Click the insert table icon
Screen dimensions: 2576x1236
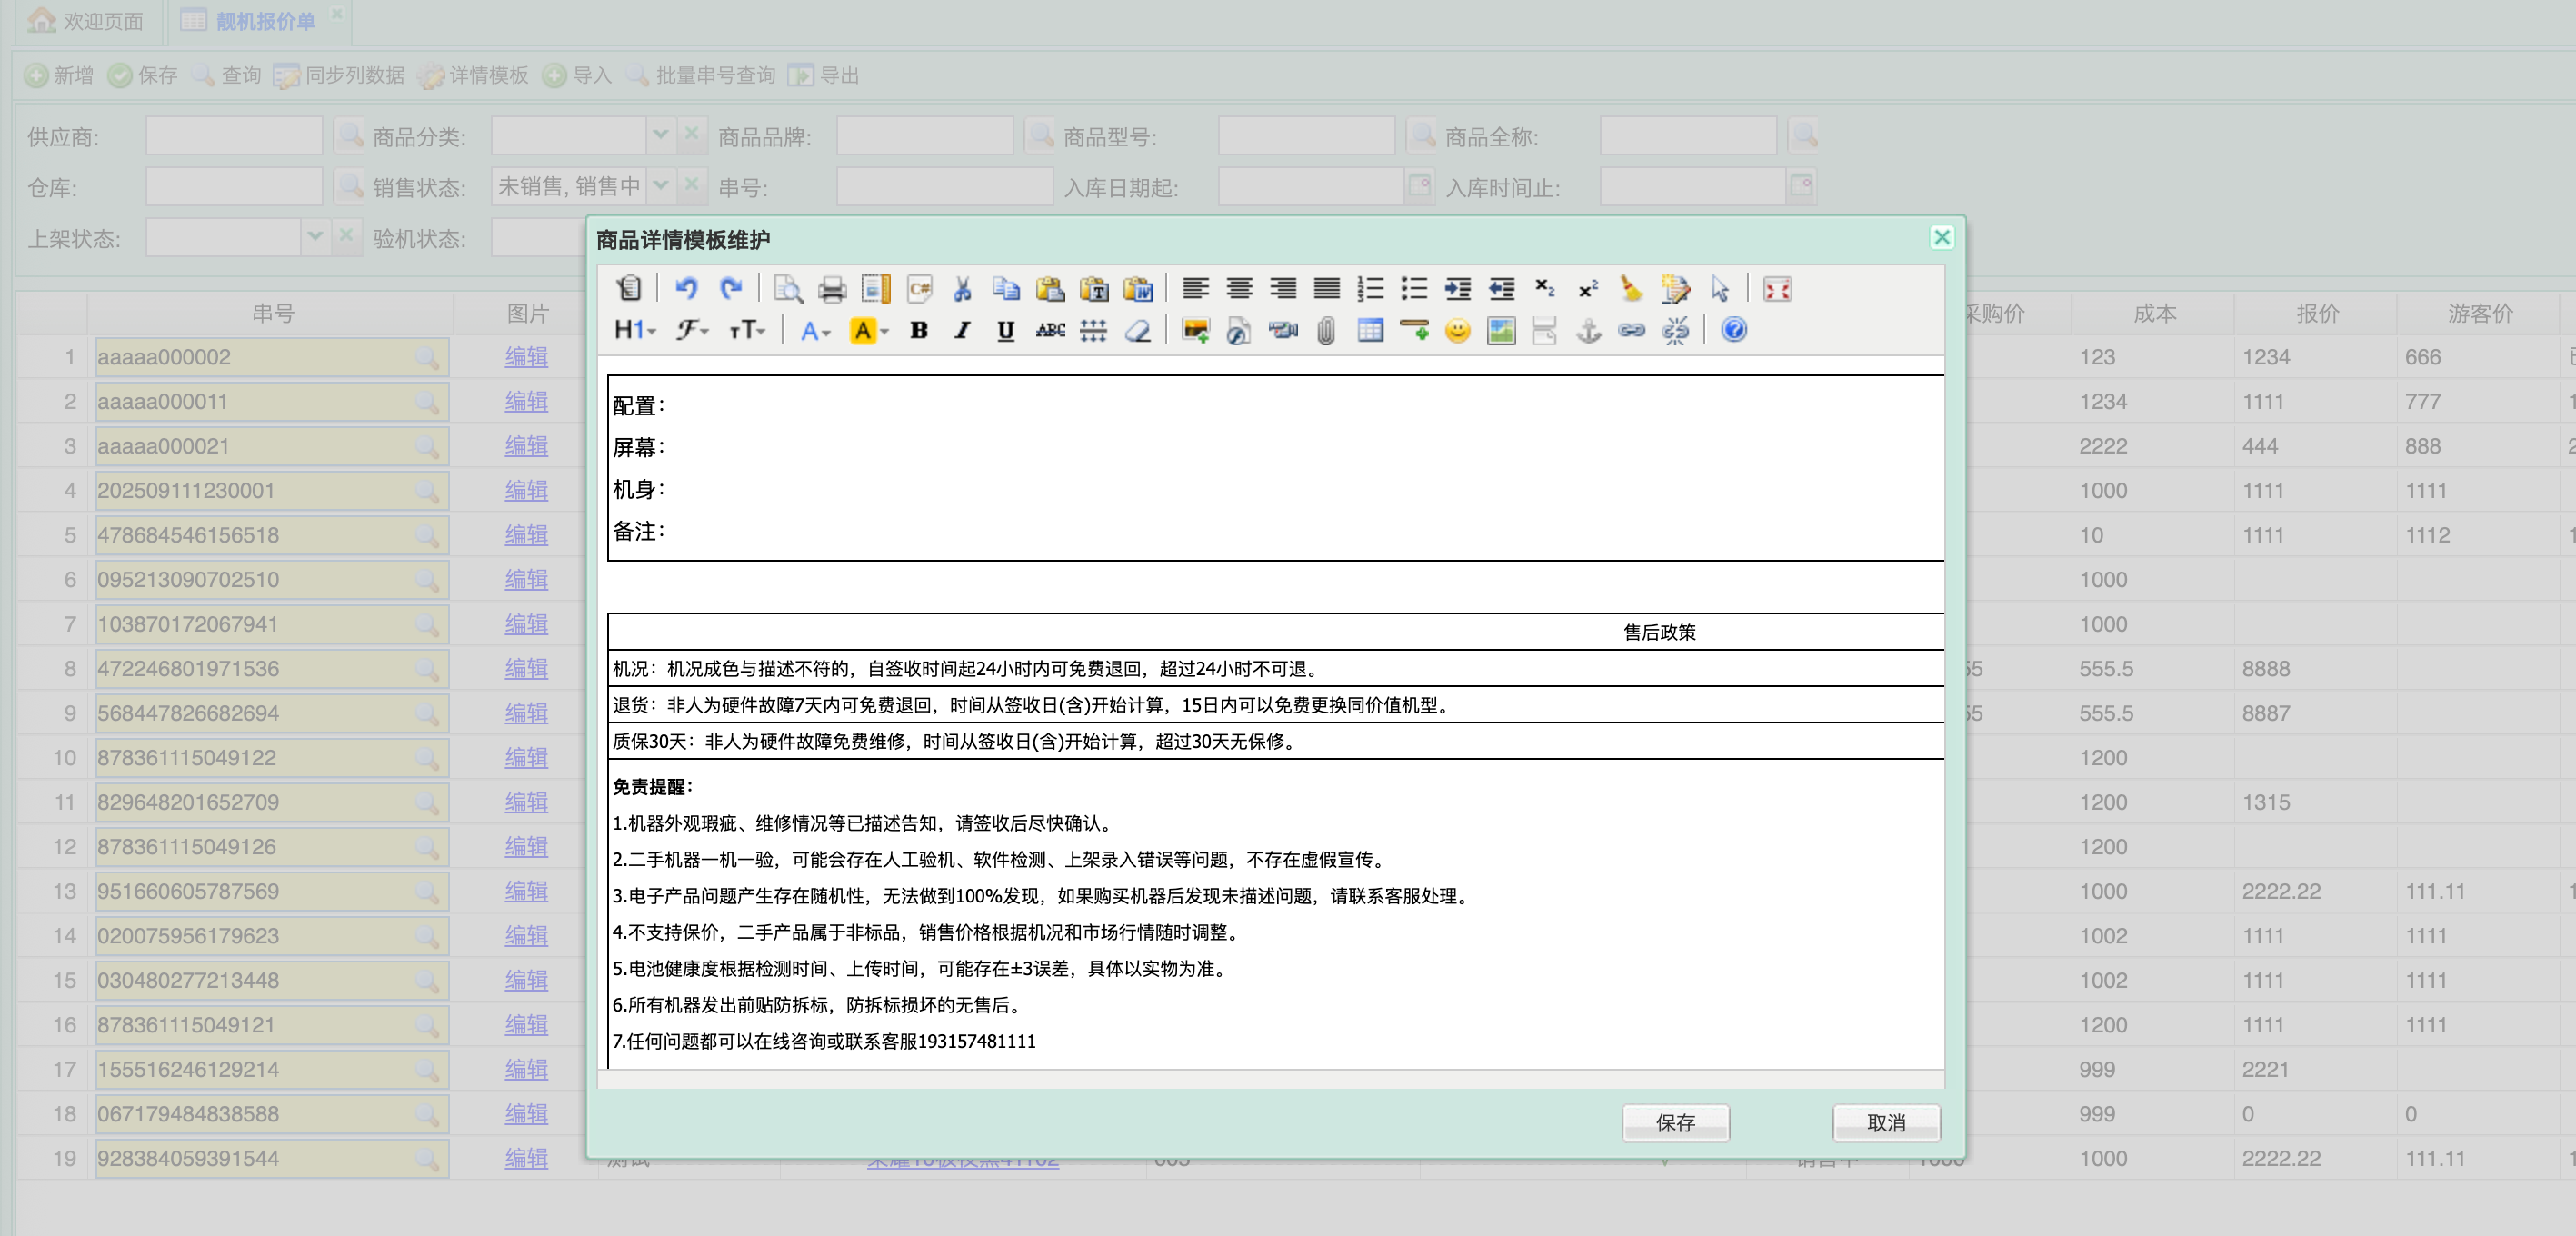click(x=1370, y=330)
